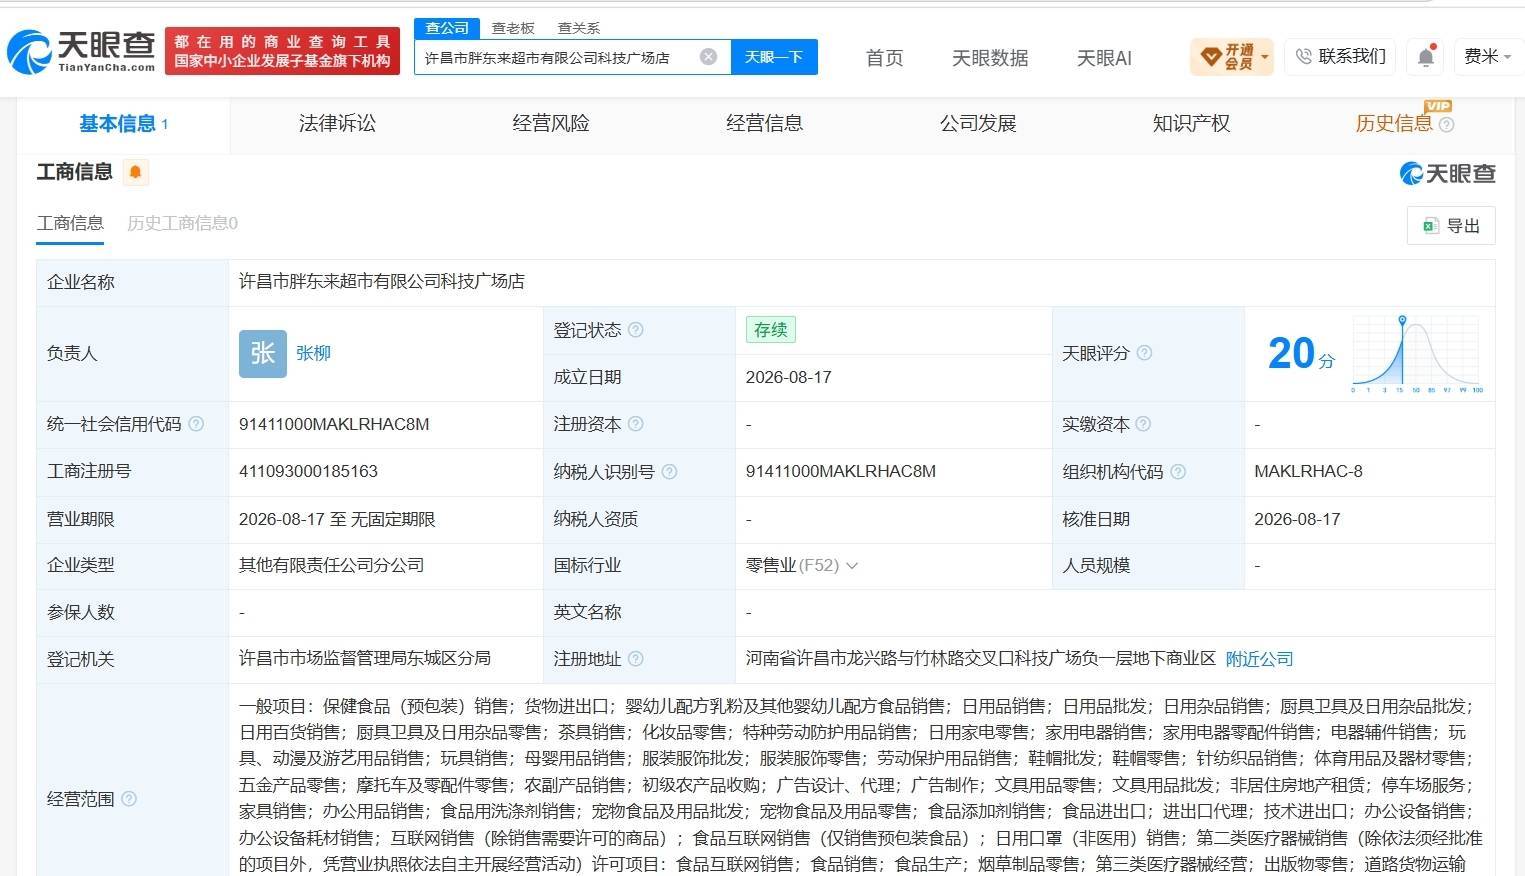The width and height of the screenshot is (1525, 876).
Task: Click help icon next to 经营范围
Action: 129,799
